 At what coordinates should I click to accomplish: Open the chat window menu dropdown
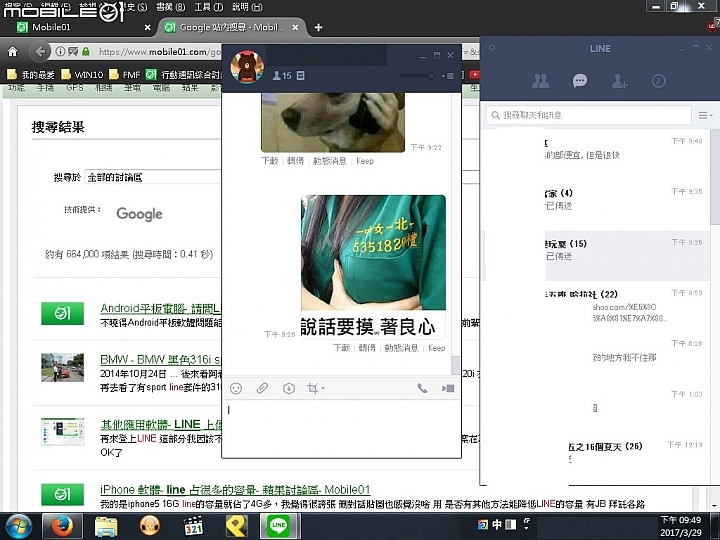click(x=448, y=76)
